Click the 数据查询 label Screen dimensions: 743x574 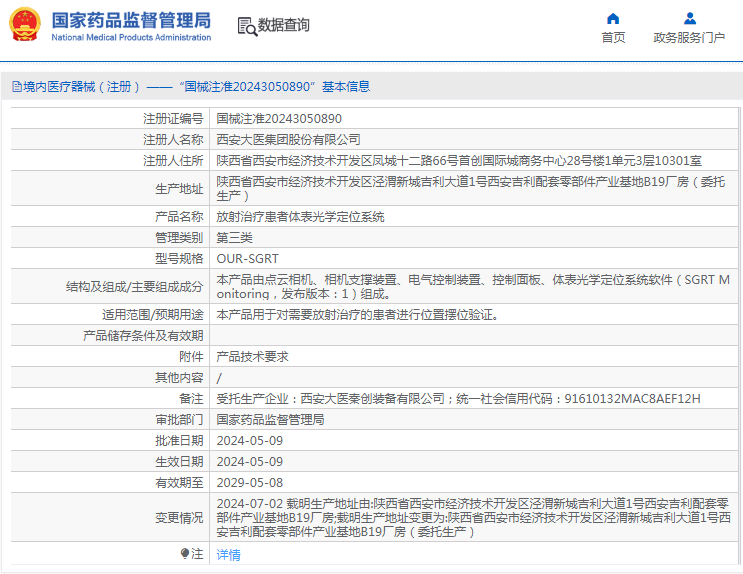[283, 25]
